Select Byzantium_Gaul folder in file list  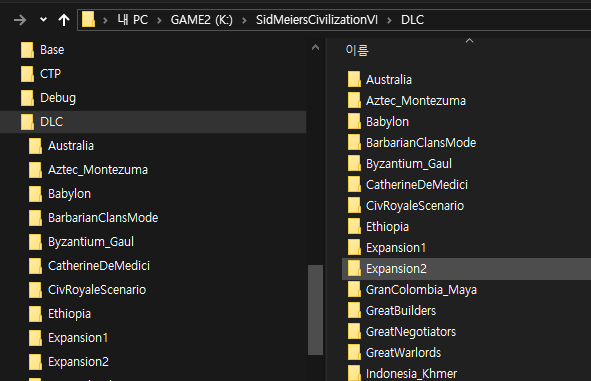click(x=409, y=164)
